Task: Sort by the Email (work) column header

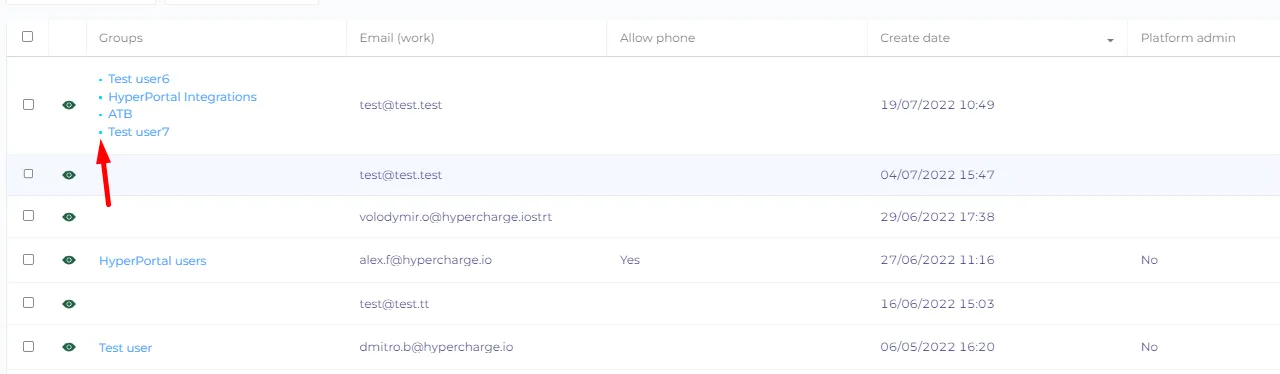Action: coord(397,38)
